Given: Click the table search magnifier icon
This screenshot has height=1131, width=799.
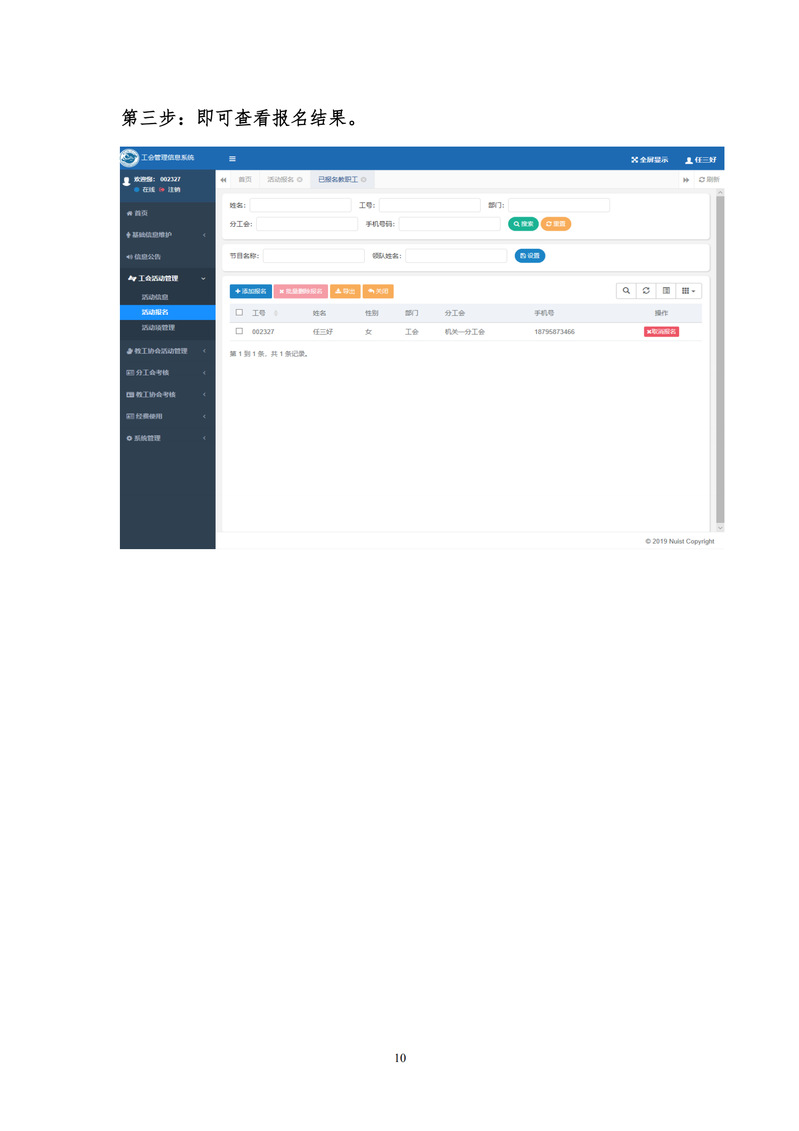Looking at the screenshot, I should tap(626, 291).
